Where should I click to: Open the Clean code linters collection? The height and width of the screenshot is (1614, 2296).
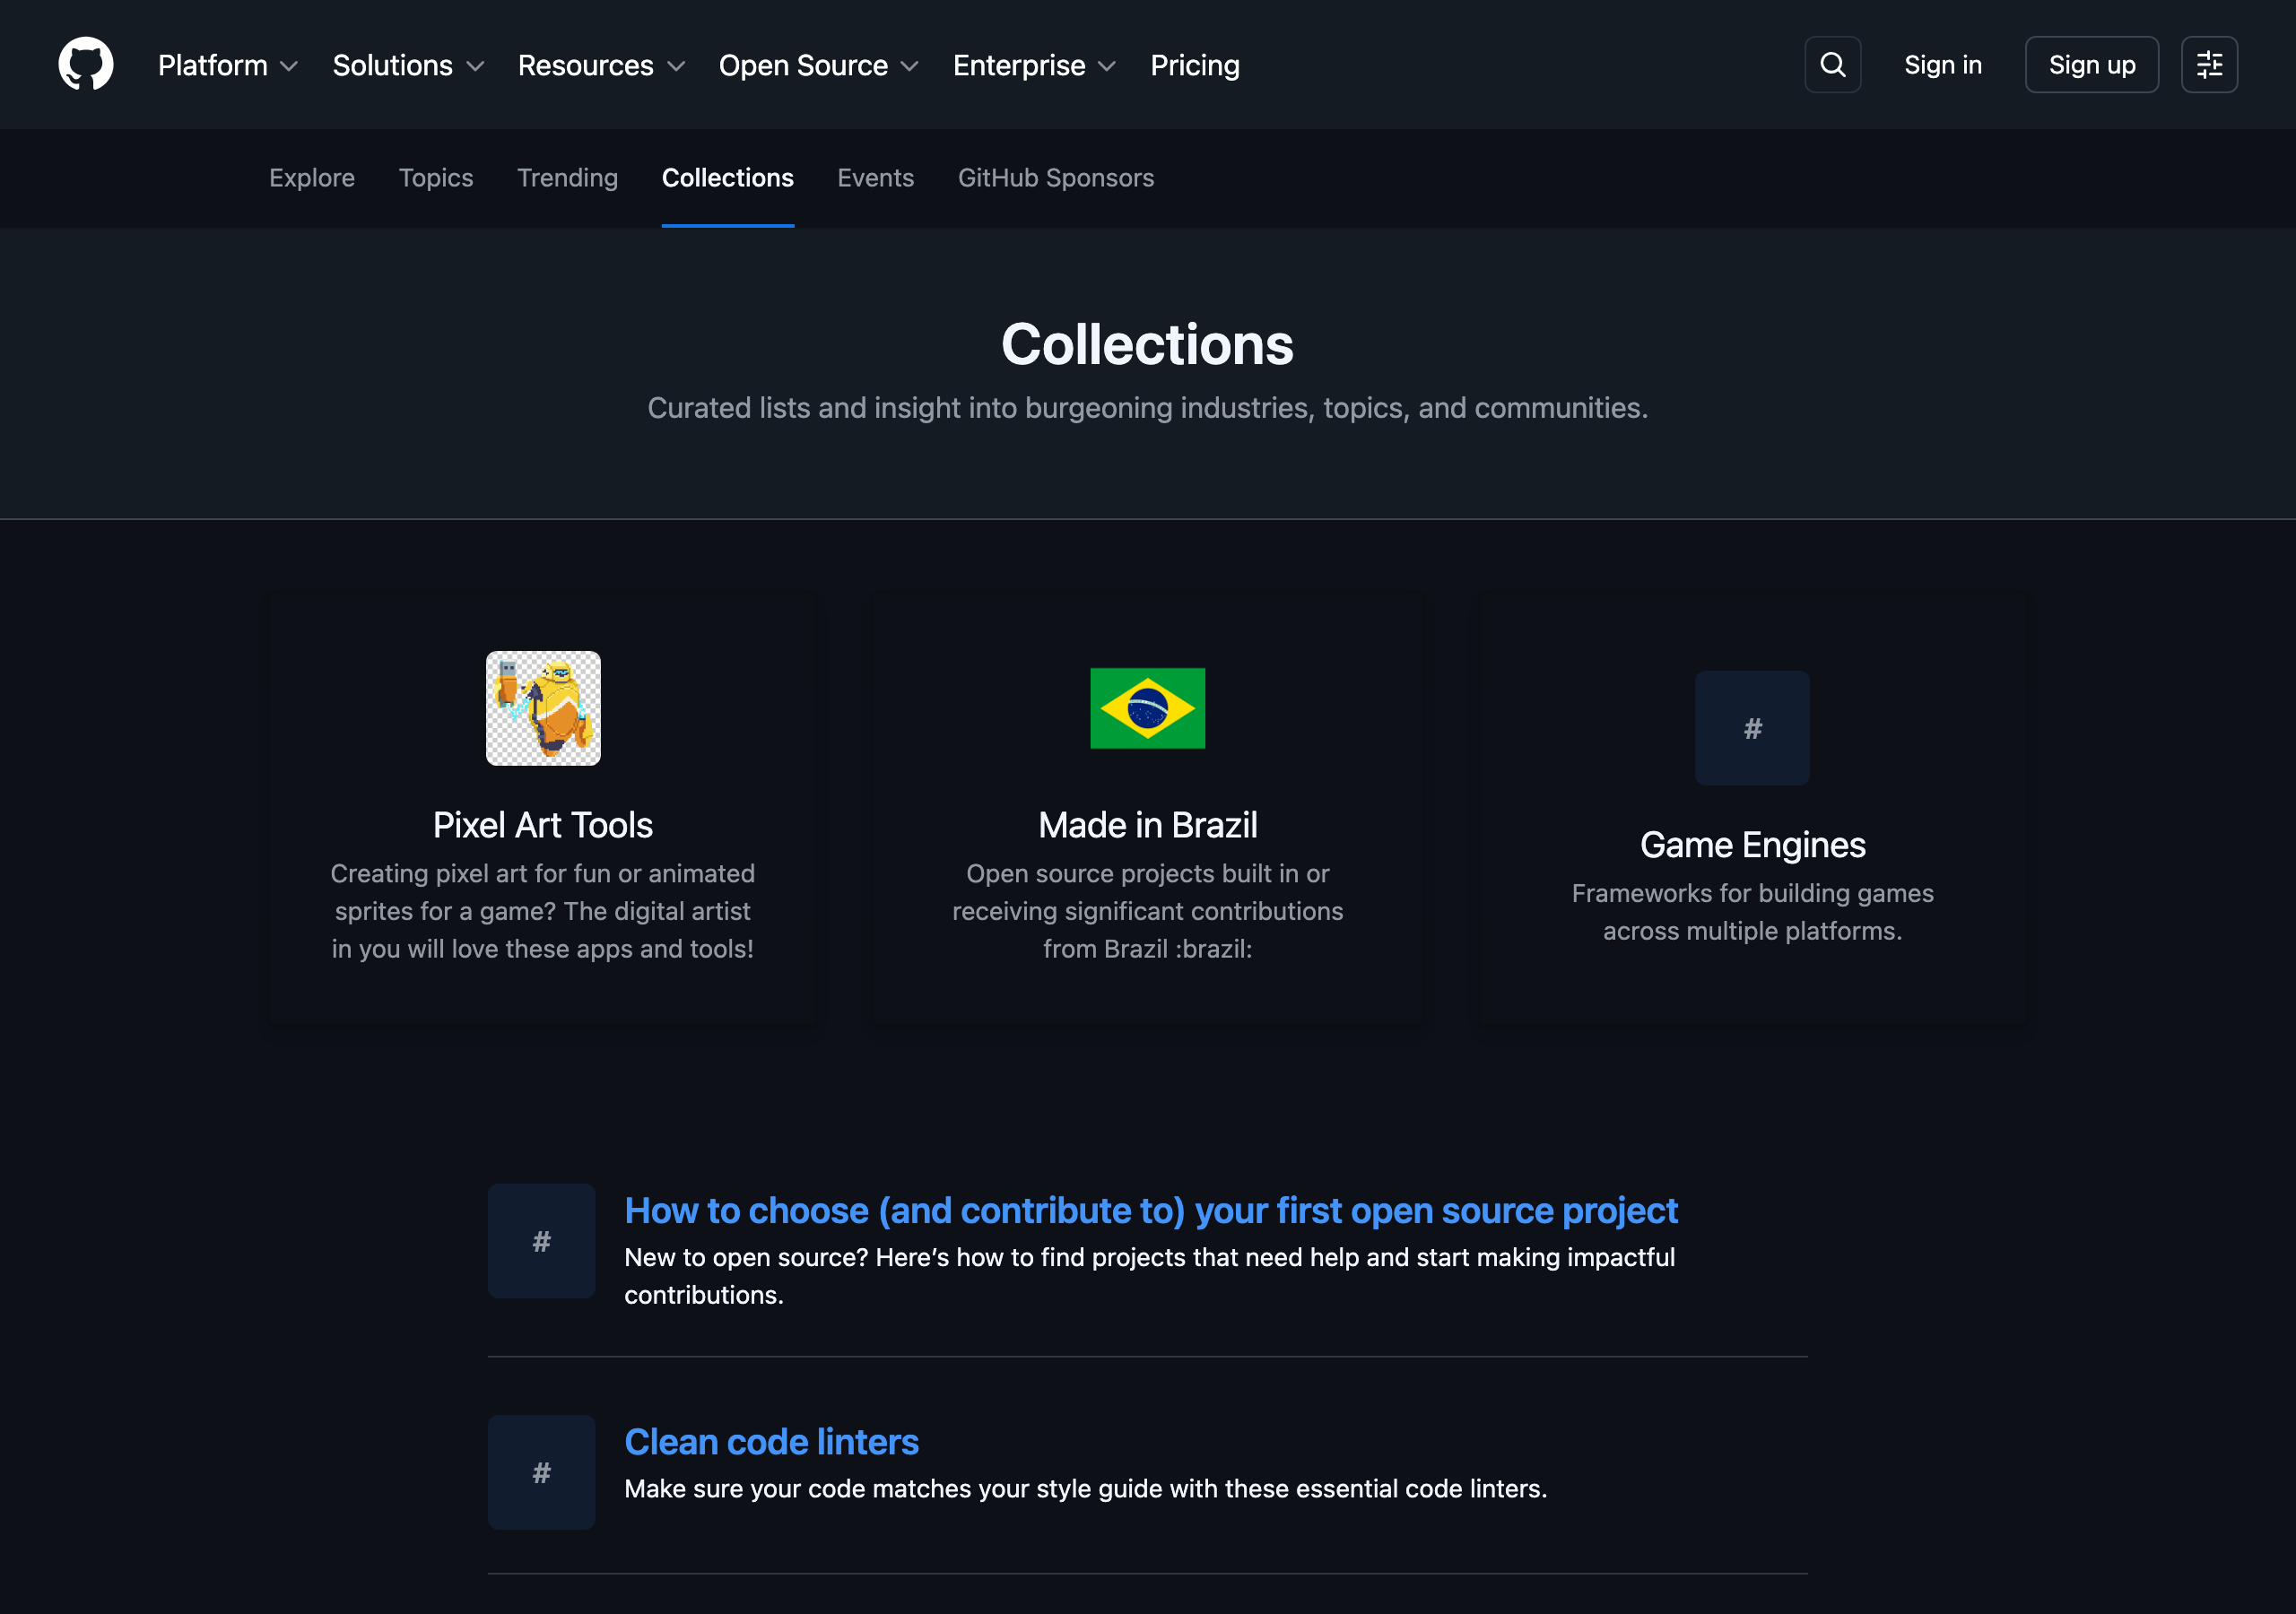click(x=771, y=1441)
